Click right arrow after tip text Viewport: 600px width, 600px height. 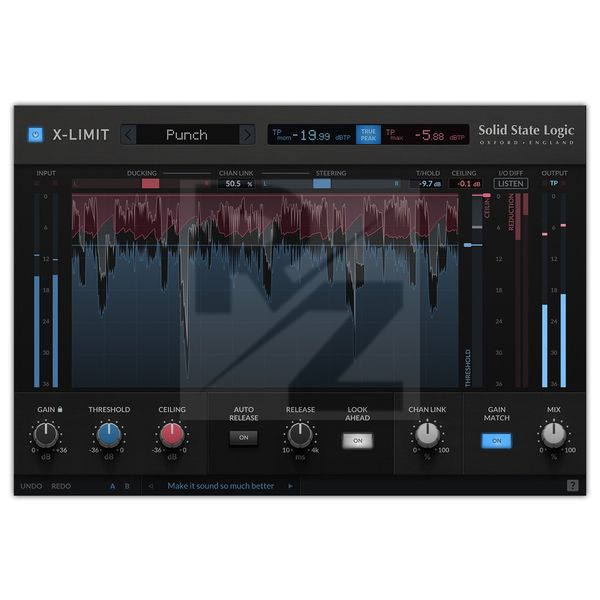click(291, 486)
